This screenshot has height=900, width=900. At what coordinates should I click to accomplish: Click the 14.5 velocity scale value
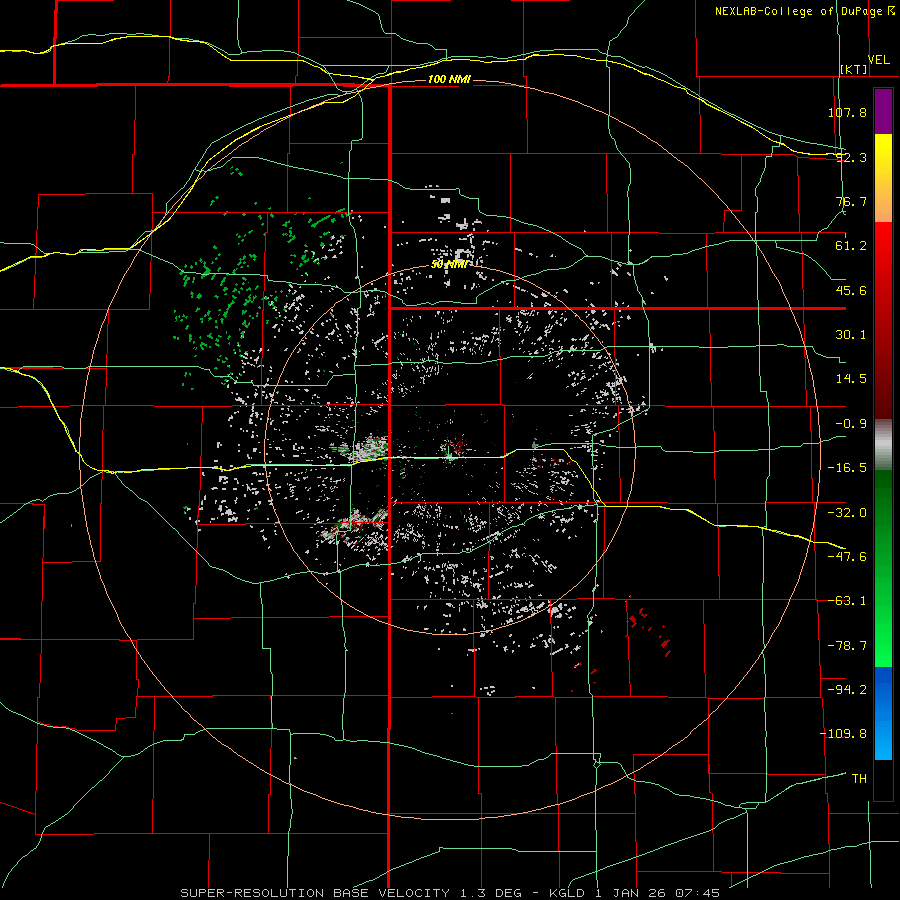point(851,379)
